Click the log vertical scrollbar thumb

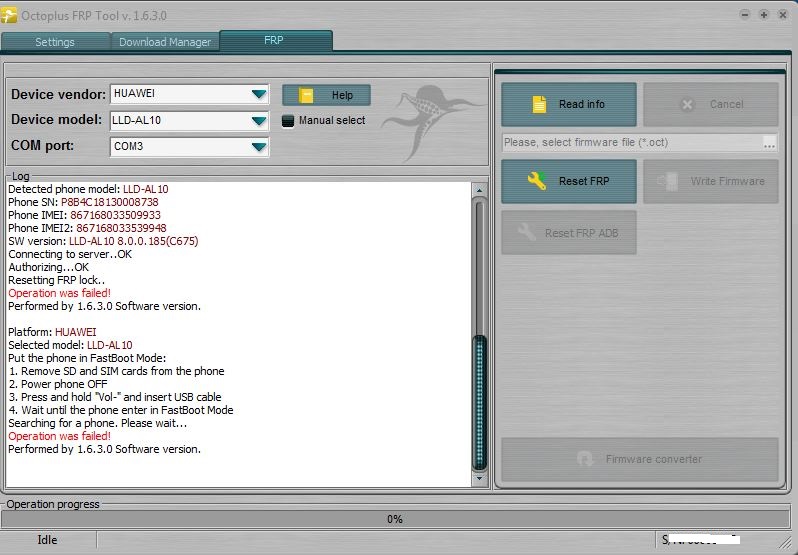tap(479, 402)
